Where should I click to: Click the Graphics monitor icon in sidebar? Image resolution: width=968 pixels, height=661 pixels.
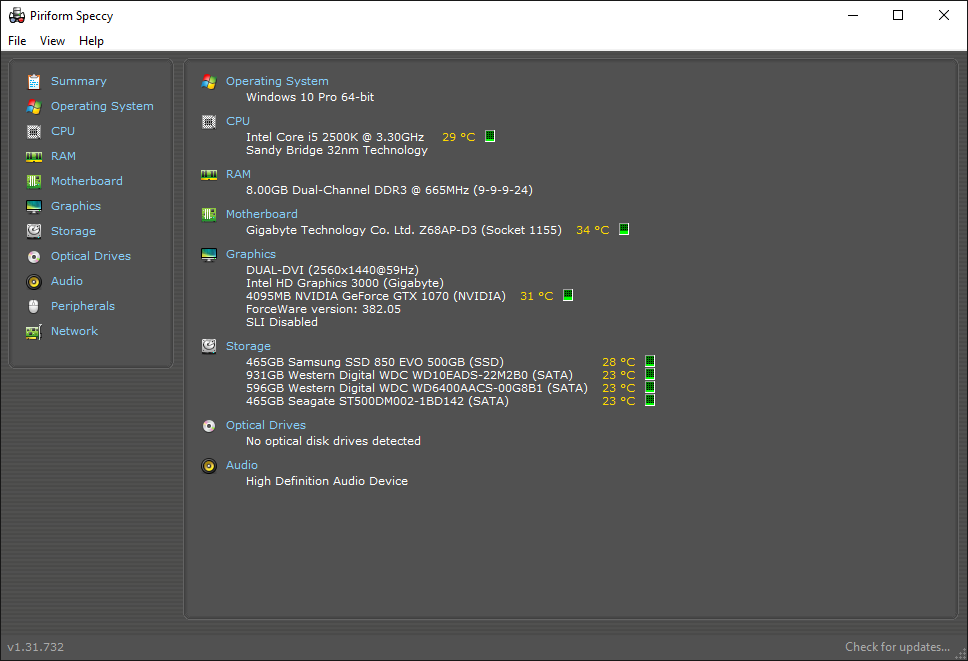pos(34,207)
